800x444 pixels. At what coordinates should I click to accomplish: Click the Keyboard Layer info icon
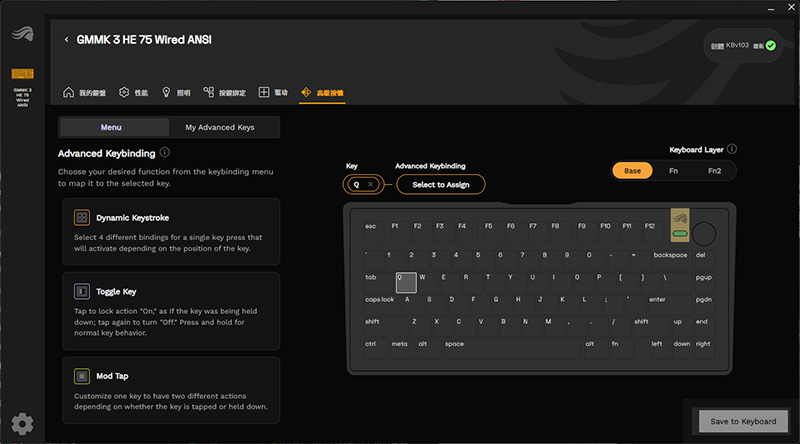(732, 149)
